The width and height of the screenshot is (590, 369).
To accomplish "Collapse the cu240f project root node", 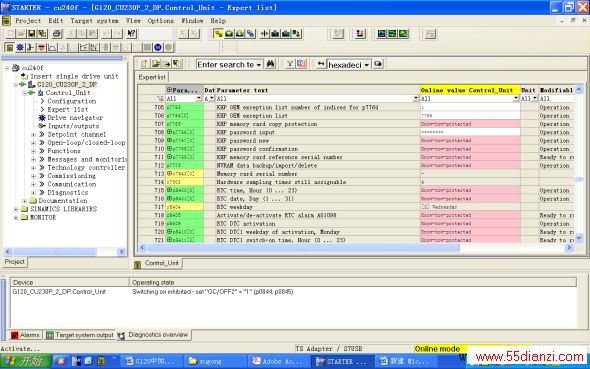I will pos(7,68).
